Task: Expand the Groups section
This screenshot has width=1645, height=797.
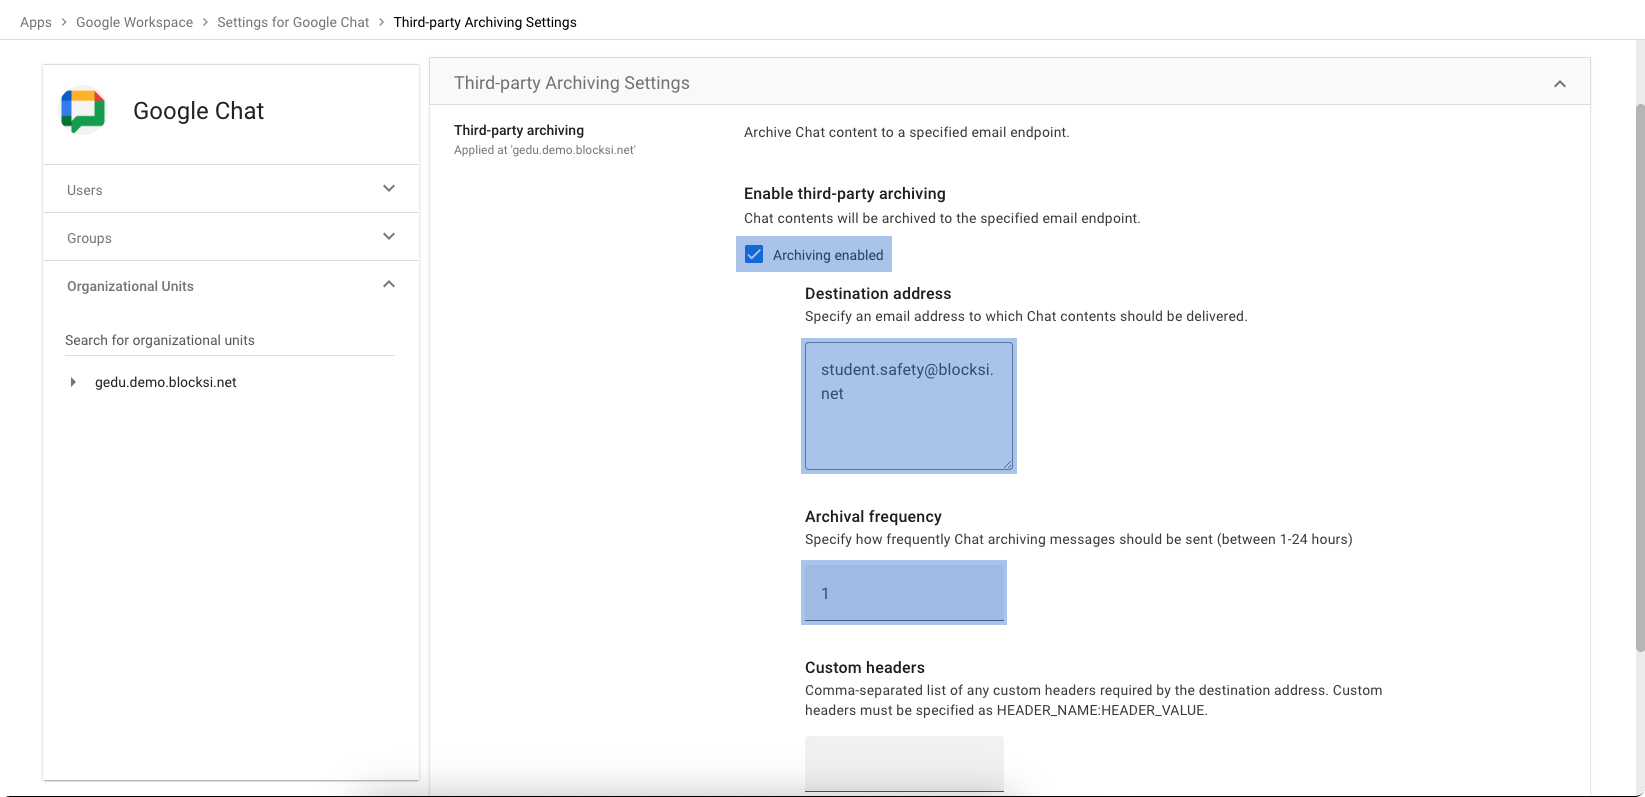Action: pos(389,237)
